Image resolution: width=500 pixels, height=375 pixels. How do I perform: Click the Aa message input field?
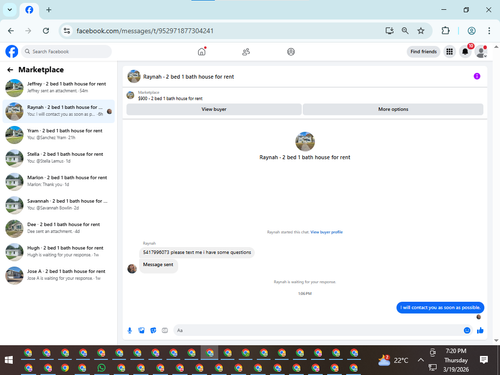tap(317, 330)
